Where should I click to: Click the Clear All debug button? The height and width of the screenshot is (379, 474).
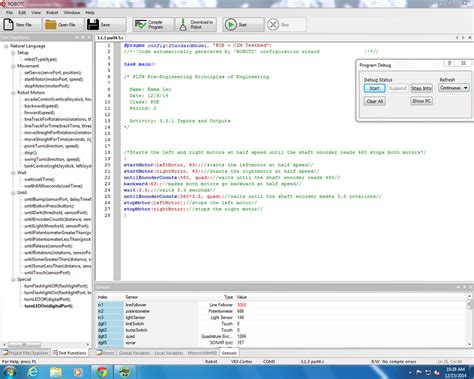click(375, 101)
